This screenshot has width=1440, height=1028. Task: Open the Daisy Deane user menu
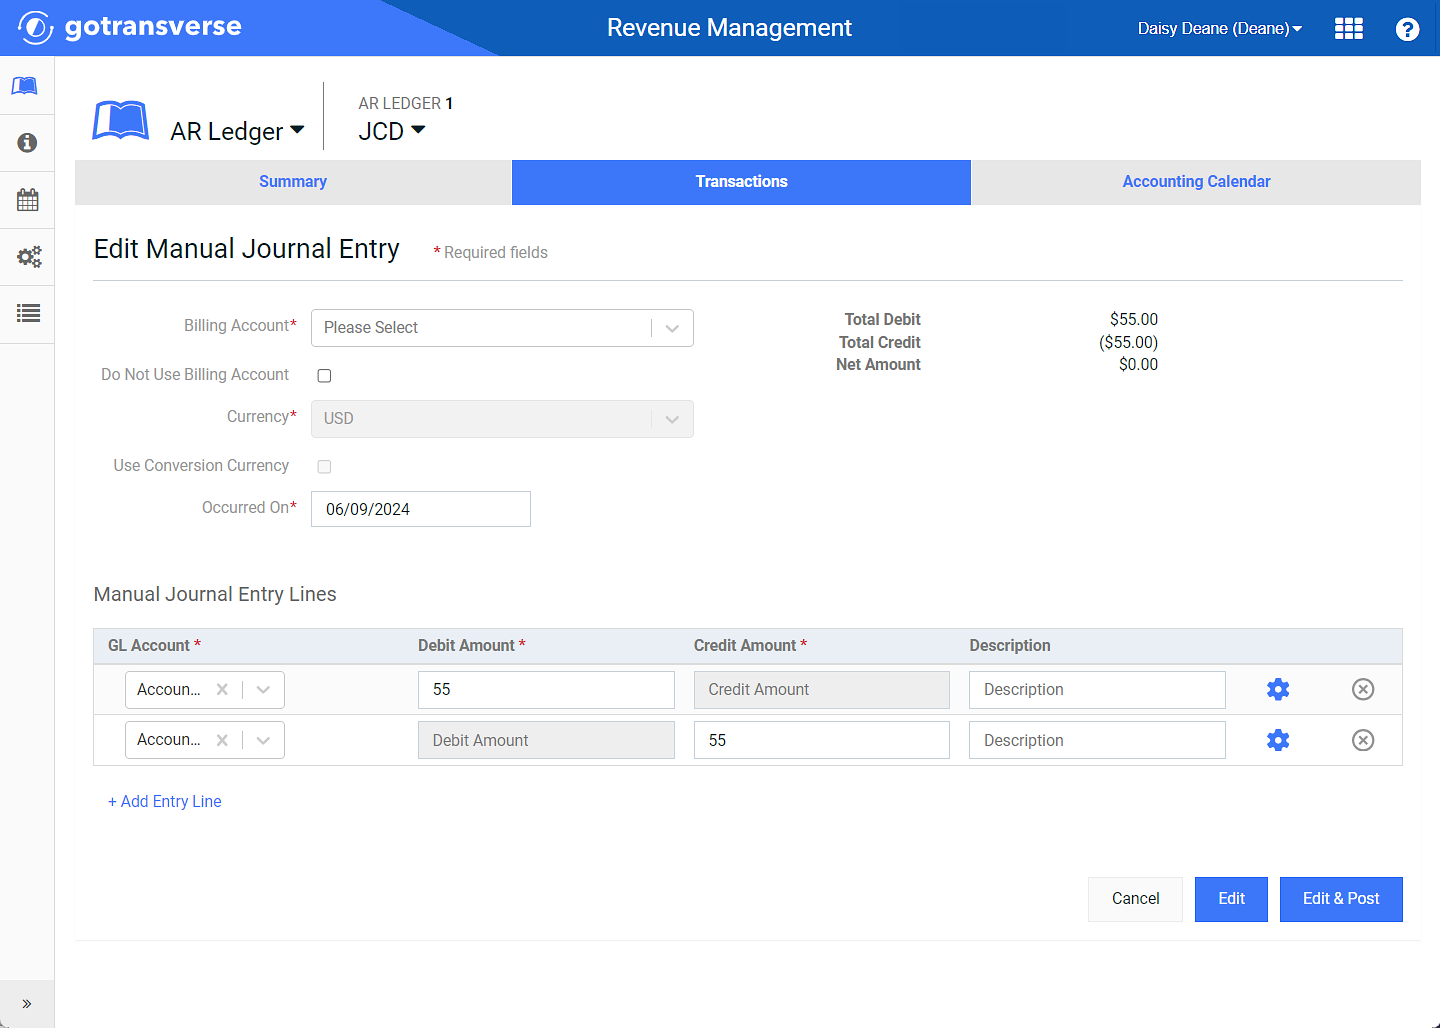point(1220,28)
